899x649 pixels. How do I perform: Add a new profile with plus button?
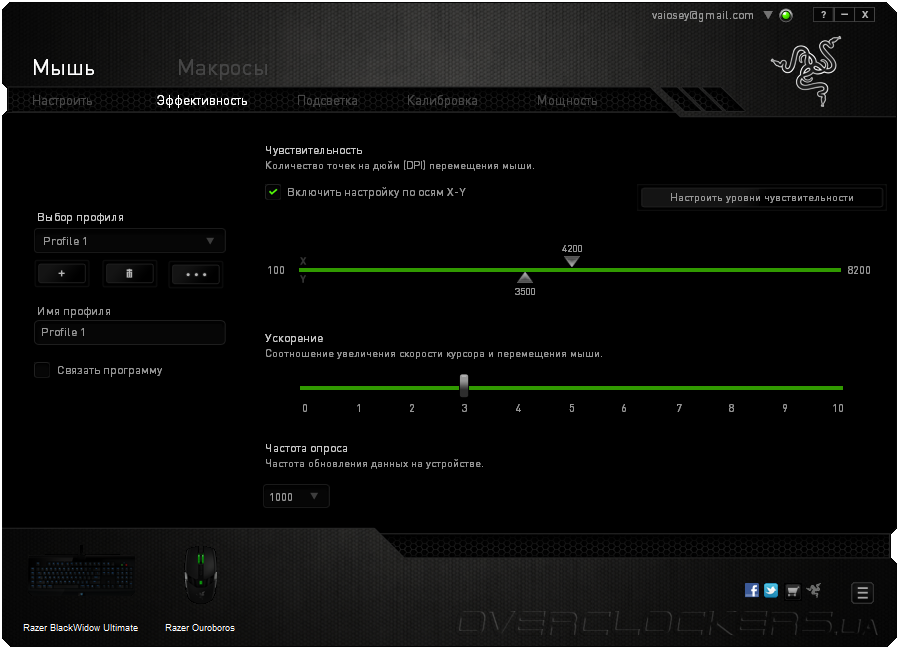(x=62, y=273)
